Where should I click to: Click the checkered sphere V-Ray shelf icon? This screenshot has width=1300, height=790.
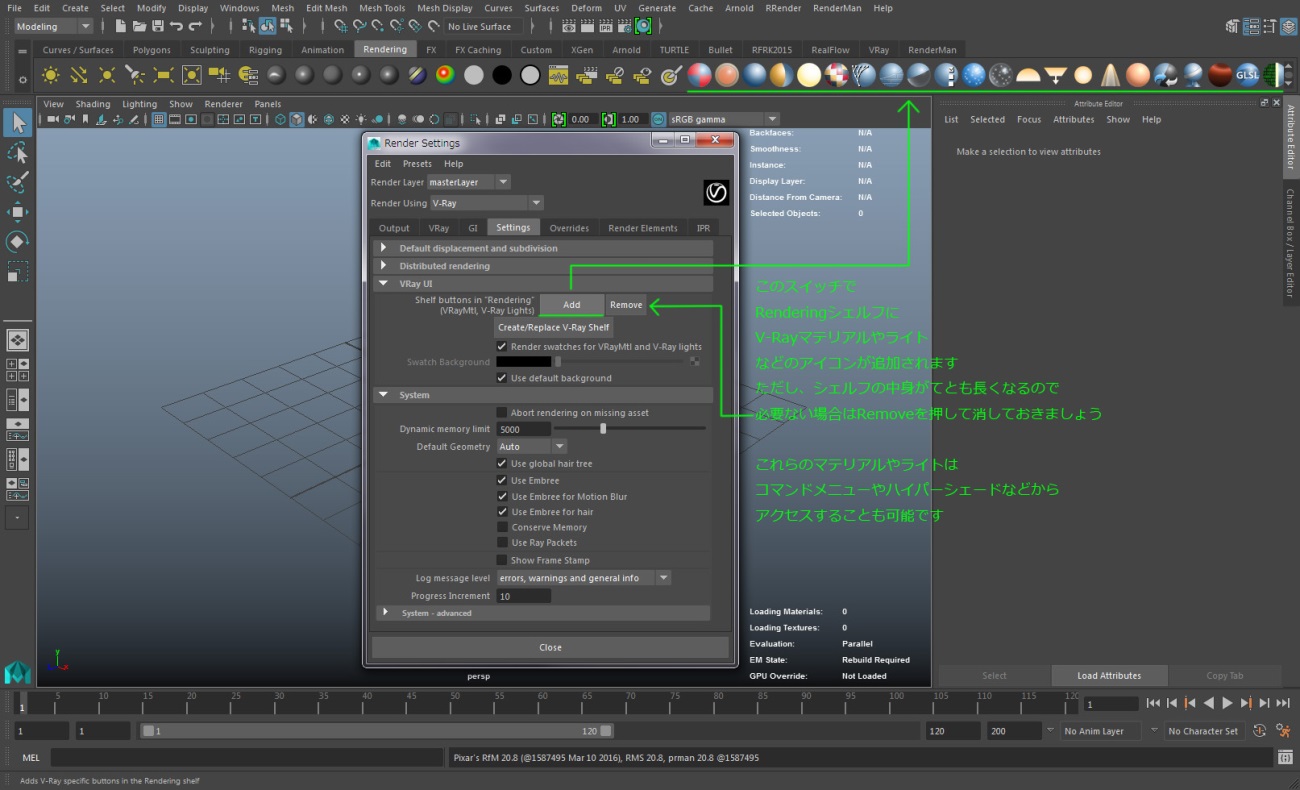point(836,75)
